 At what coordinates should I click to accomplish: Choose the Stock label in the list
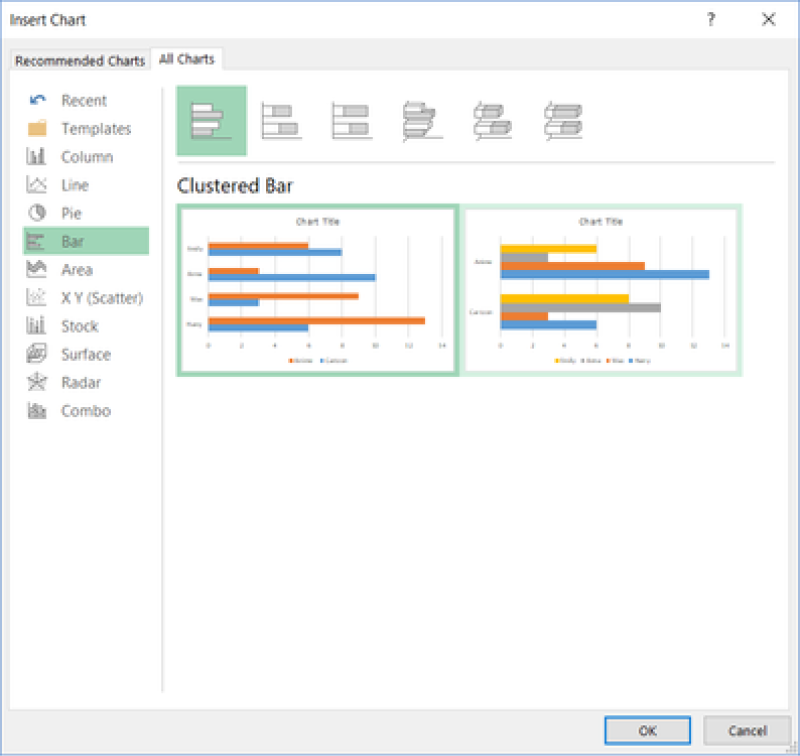point(80,325)
